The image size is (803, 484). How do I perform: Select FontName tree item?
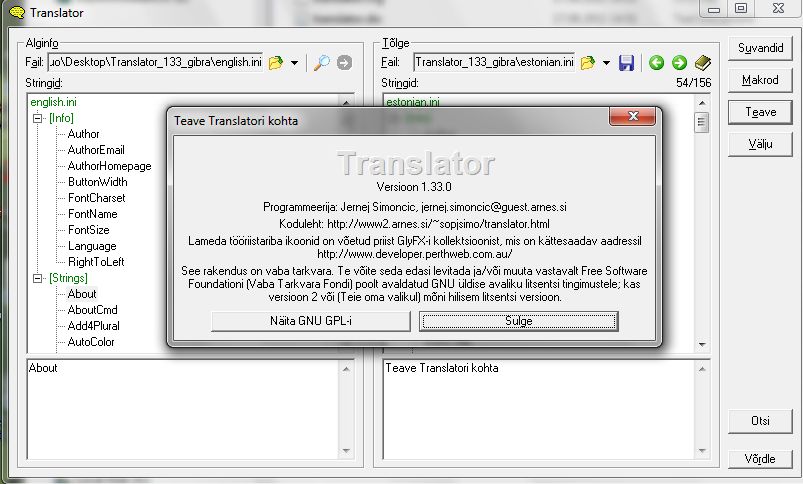93,214
